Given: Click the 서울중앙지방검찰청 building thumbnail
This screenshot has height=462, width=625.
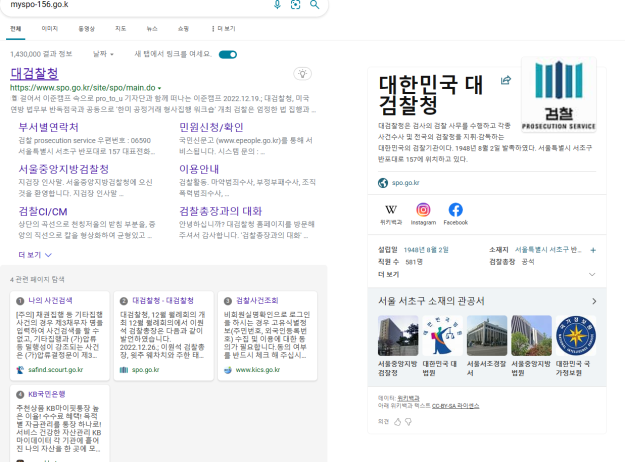Looking at the screenshot, I should tap(398, 336).
